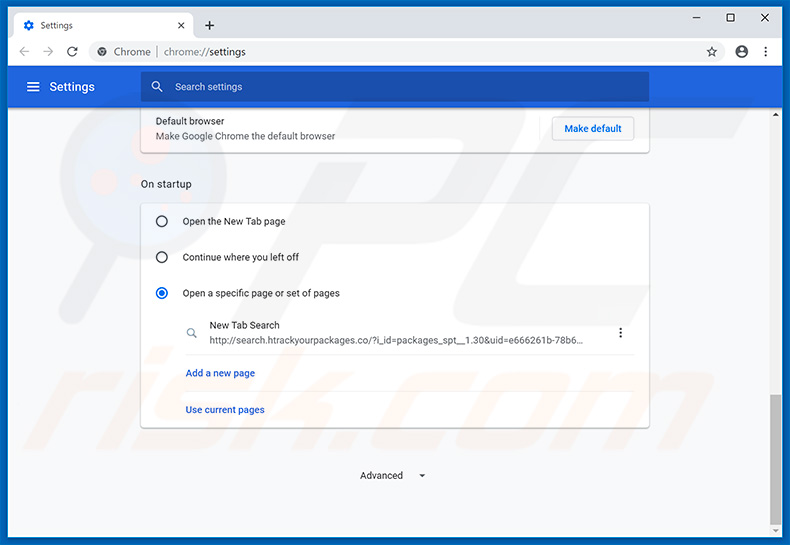Click Make default button

(592, 128)
